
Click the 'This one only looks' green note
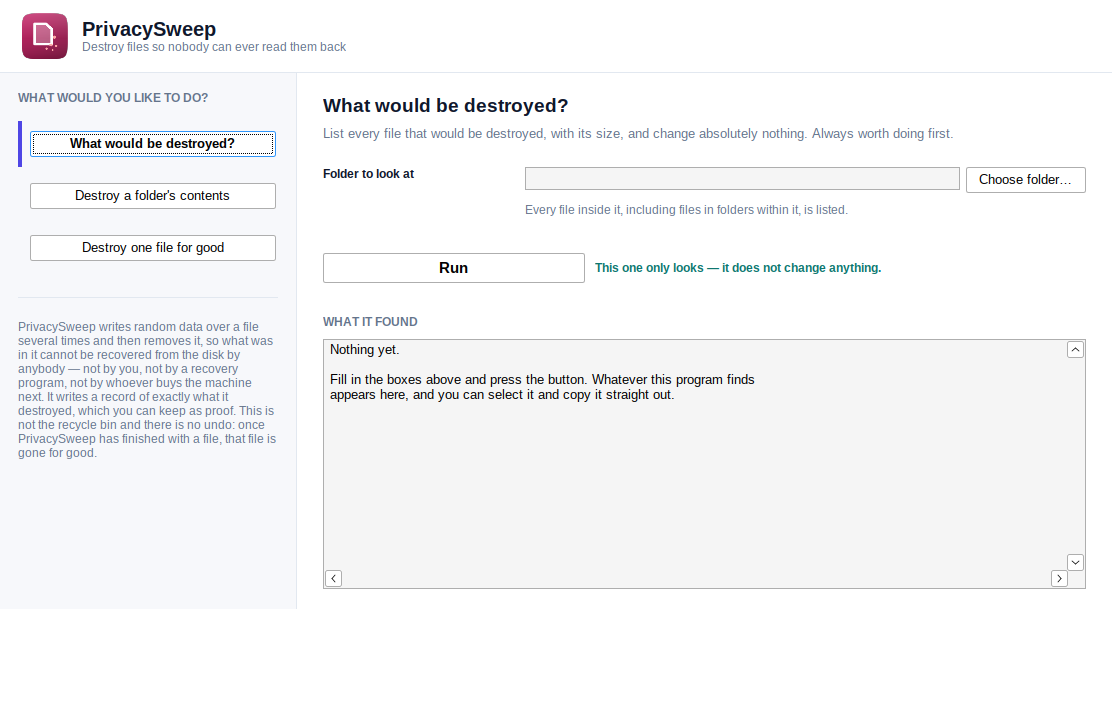(738, 268)
